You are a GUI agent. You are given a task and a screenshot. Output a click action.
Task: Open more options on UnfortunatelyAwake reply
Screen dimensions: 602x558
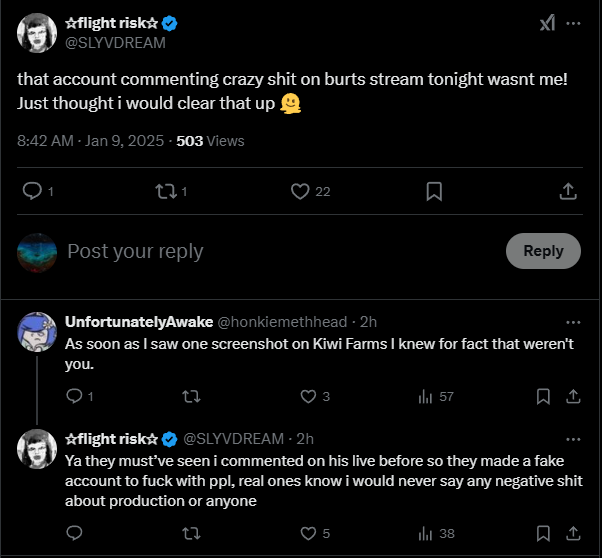tap(573, 322)
